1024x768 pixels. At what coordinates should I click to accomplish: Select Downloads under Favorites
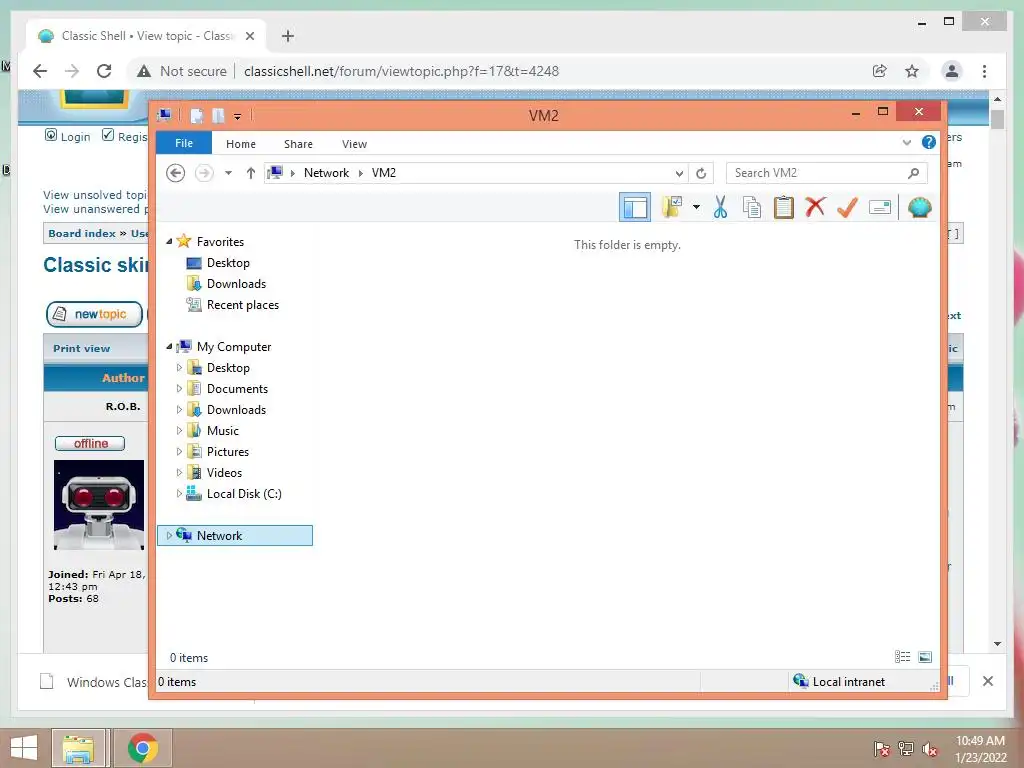point(236,283)
